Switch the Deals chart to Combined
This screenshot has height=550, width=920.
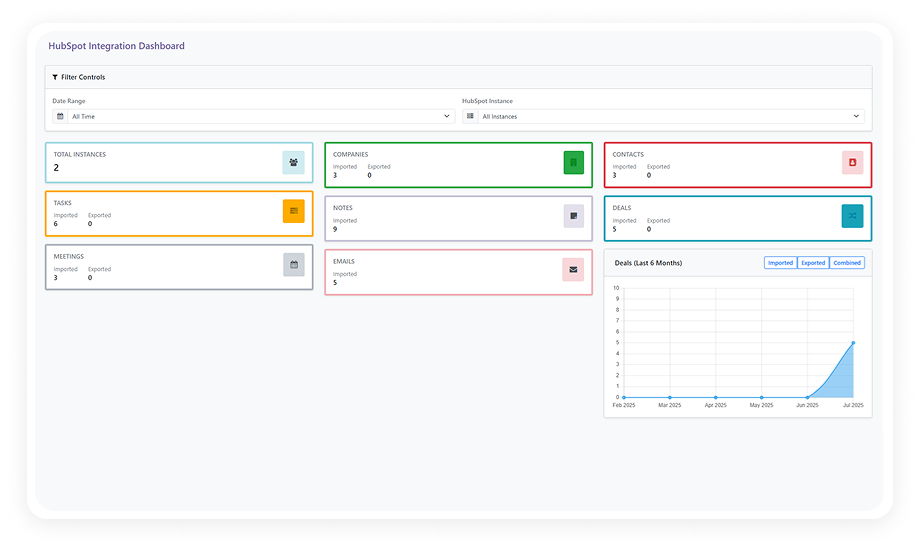coord(847,263)
